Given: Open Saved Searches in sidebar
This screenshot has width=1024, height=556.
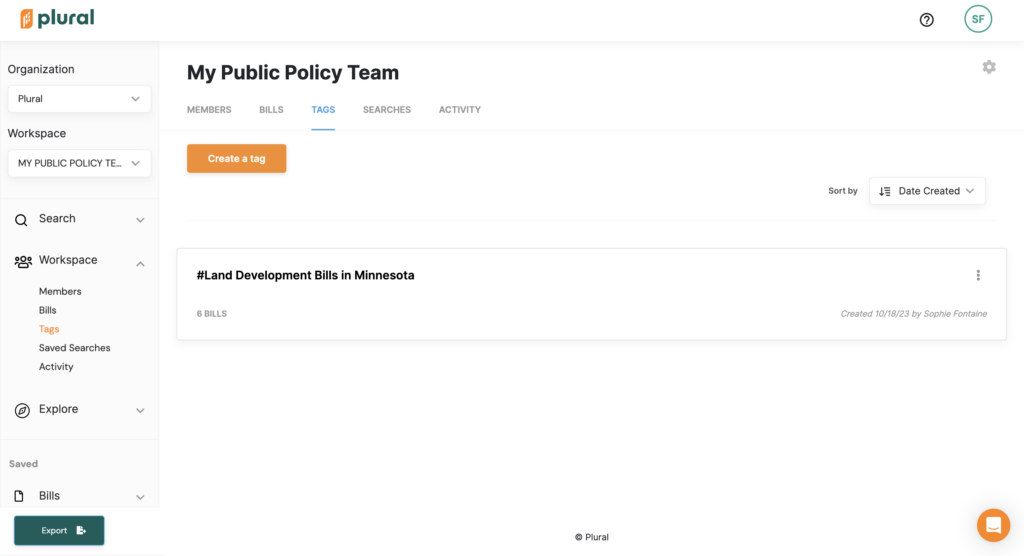Looking at the screenshot, I should point(74,348).
